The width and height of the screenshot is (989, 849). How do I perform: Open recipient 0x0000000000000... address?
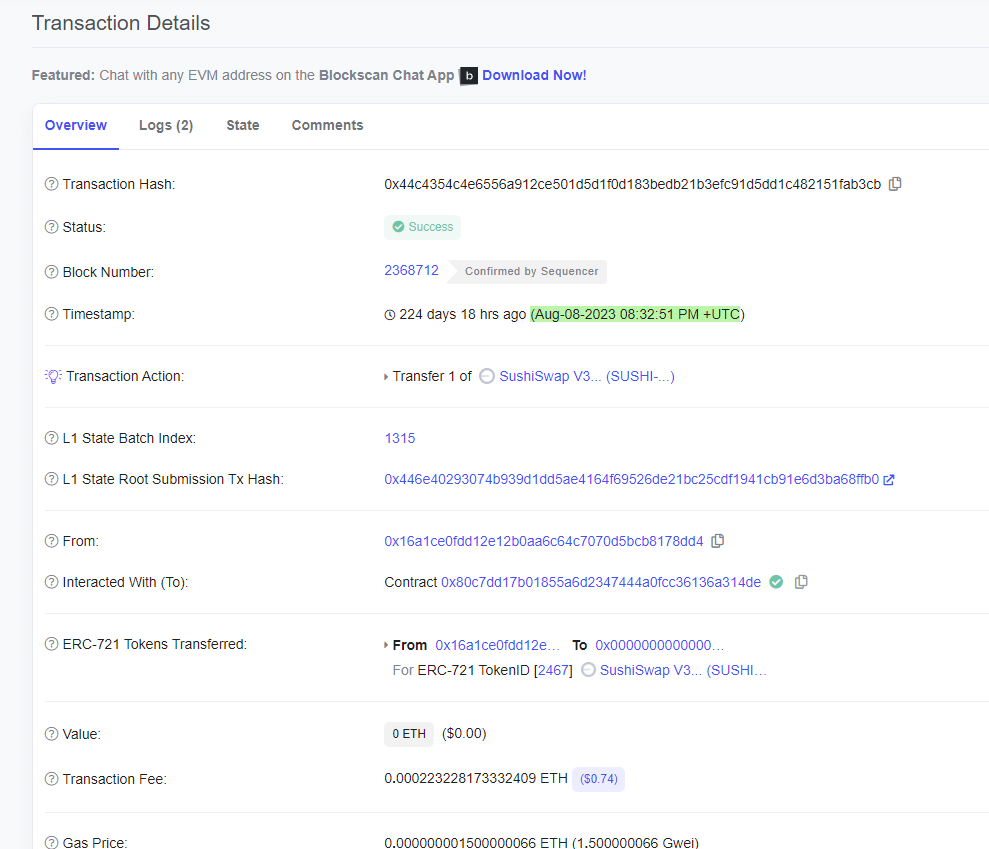660,645
